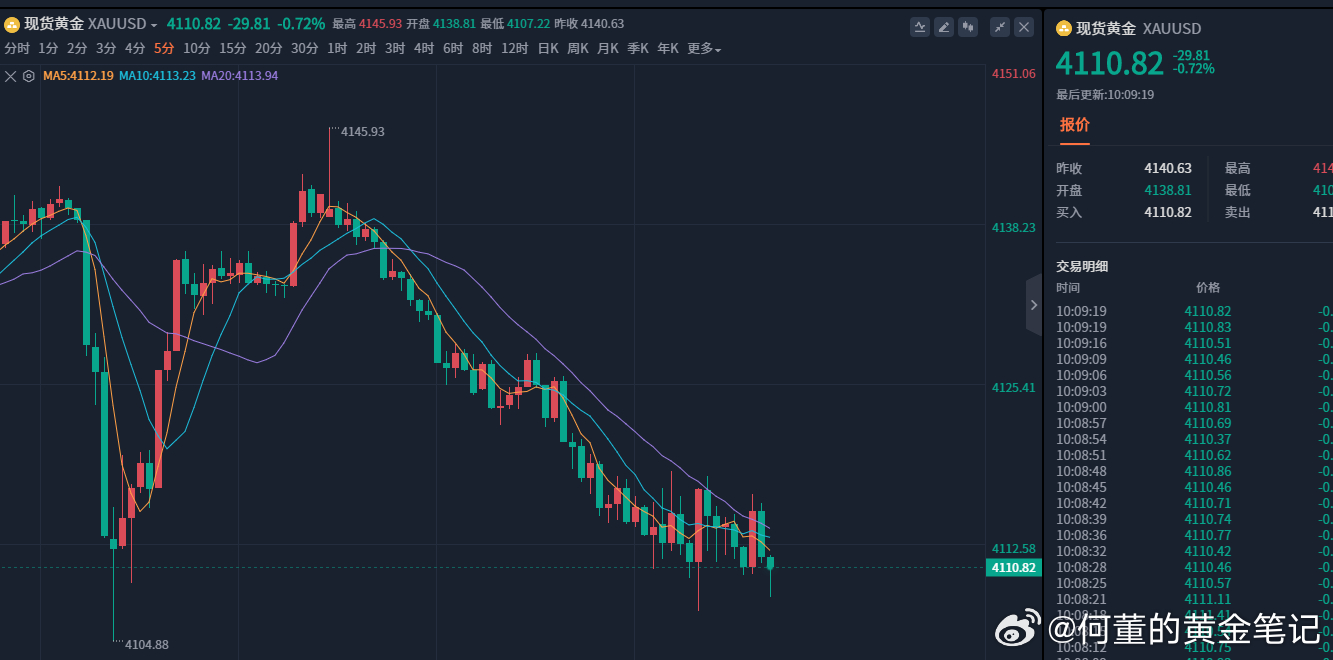
Task: Click the MA20:4113.94 indicator label
Action: [x=240, y=75]
